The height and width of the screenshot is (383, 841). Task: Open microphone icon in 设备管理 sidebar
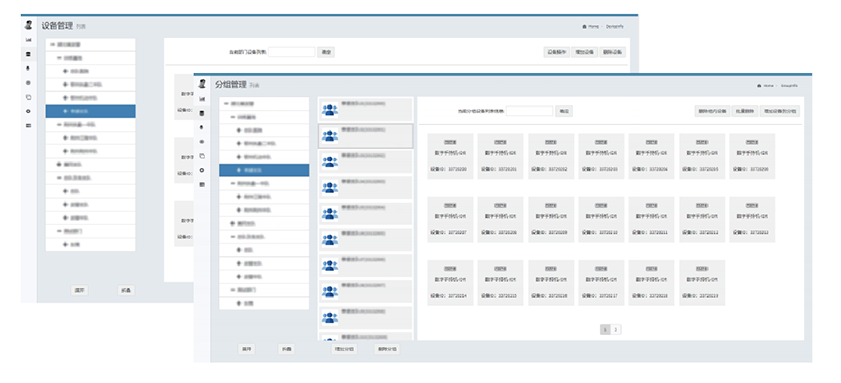tap(28, 68)
